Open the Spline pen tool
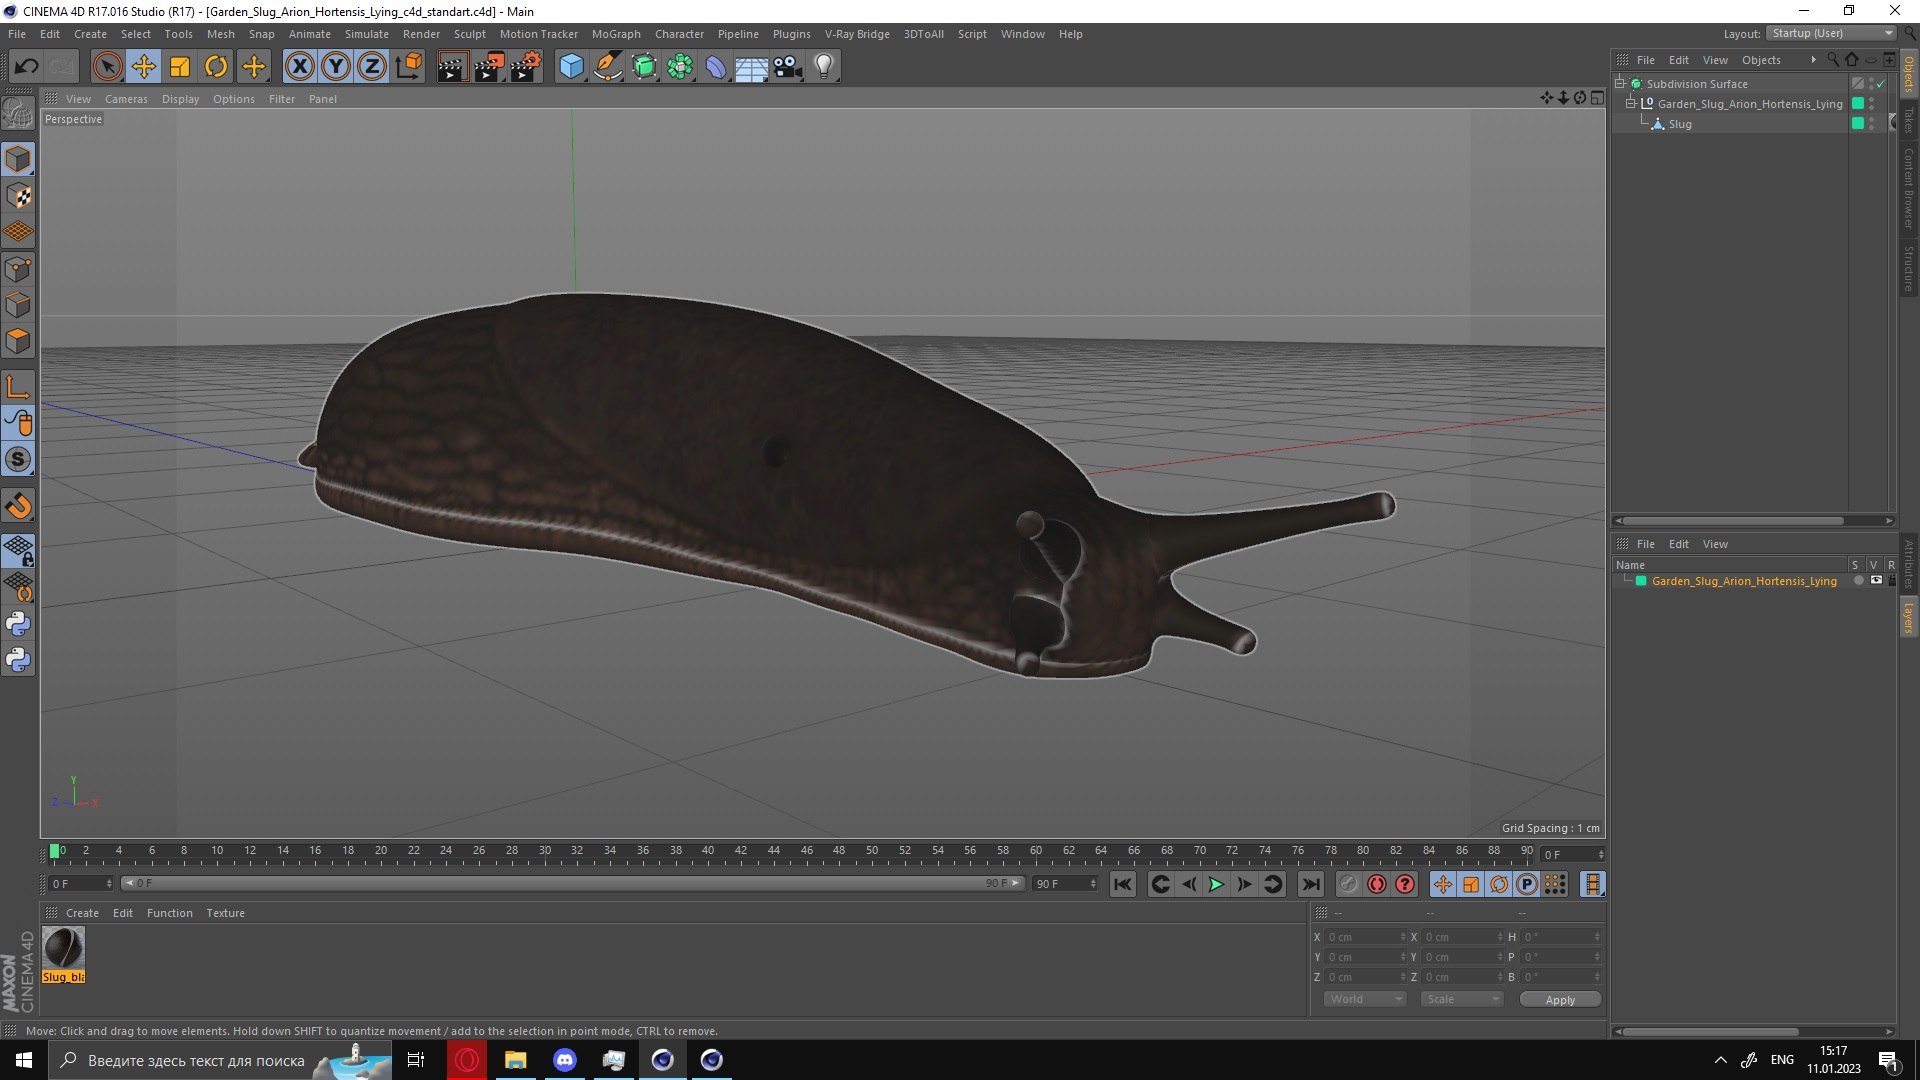This screenshot has width=1920, height=1080. [x=607, y=67]
